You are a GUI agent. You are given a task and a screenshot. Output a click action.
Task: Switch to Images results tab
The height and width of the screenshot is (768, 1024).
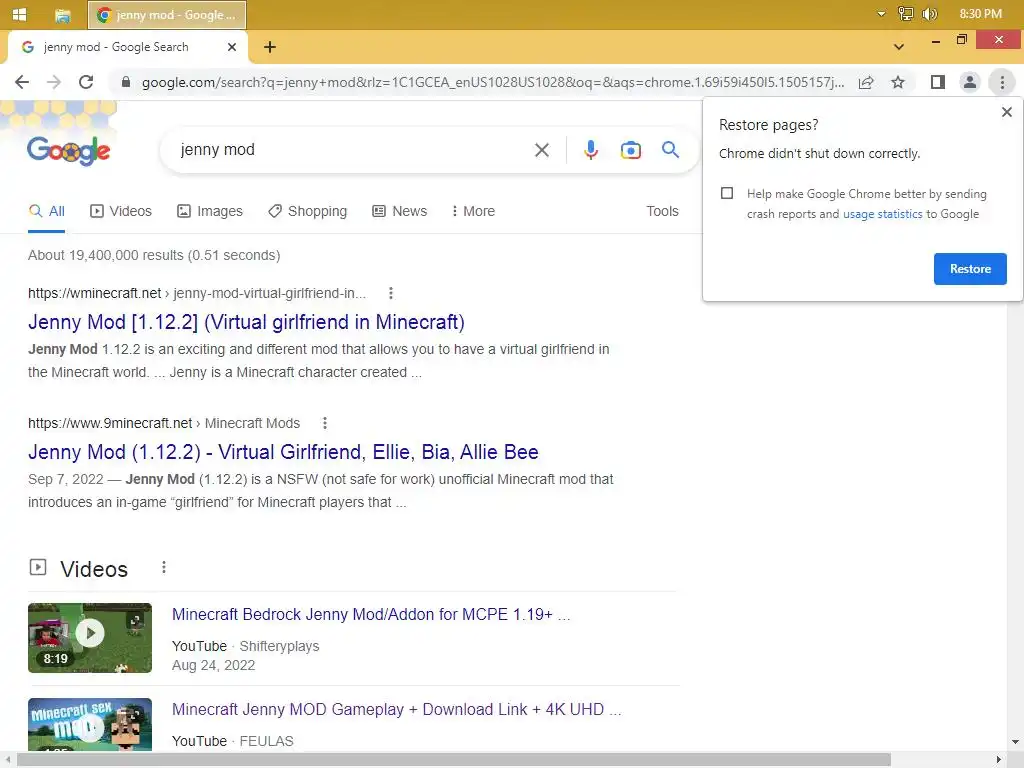pyautogui.click(x=210, y=211)
